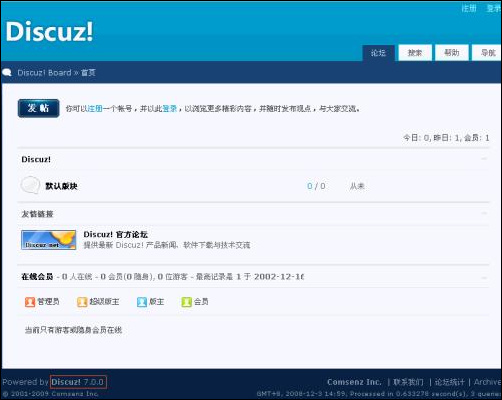Collapse the 在线会员 section
This screenshot has width=502, height=400.
pyautogui.click(x=484, y=277)
